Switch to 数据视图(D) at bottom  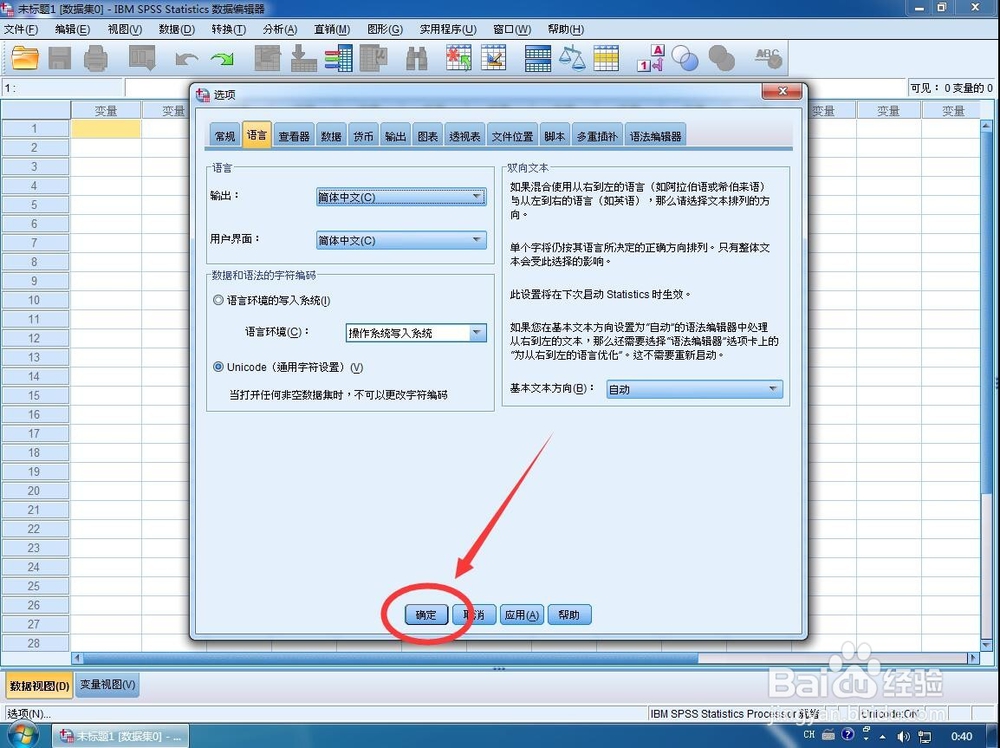(x=39, y=686)
